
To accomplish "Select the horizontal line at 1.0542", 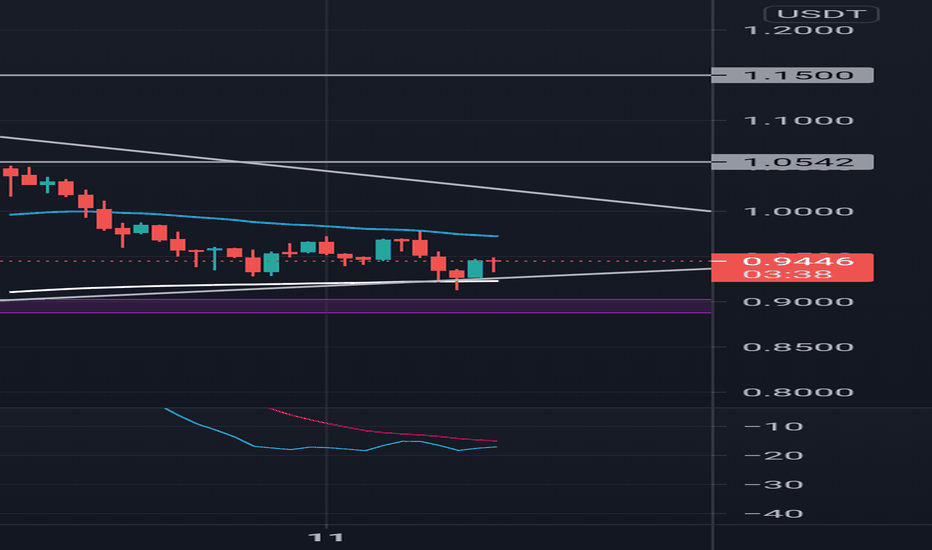I will (355, 162).
